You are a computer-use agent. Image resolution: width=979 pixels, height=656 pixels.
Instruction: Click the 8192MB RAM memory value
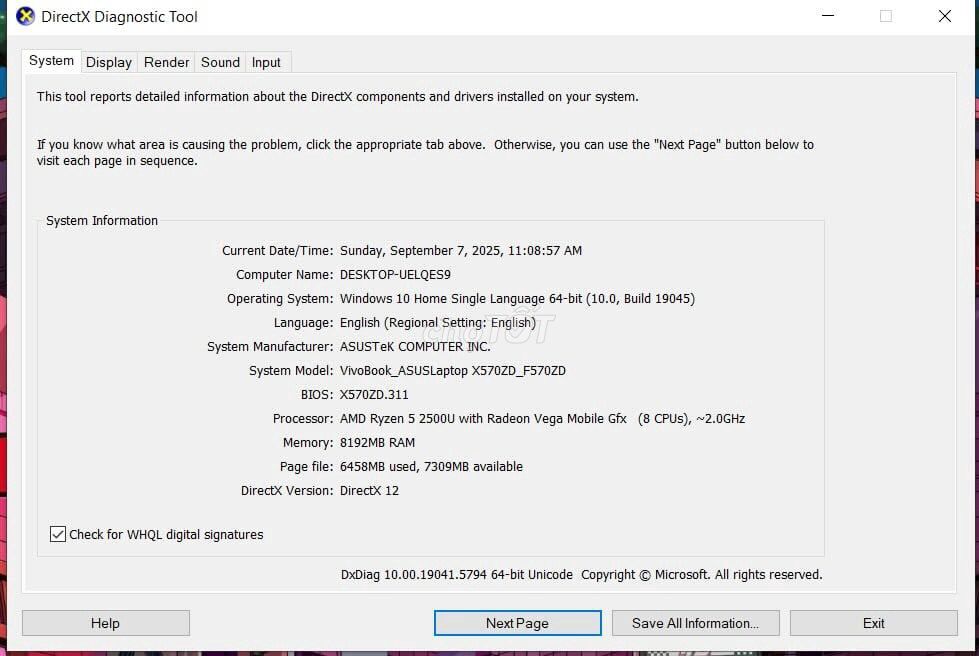pos(377,443)
